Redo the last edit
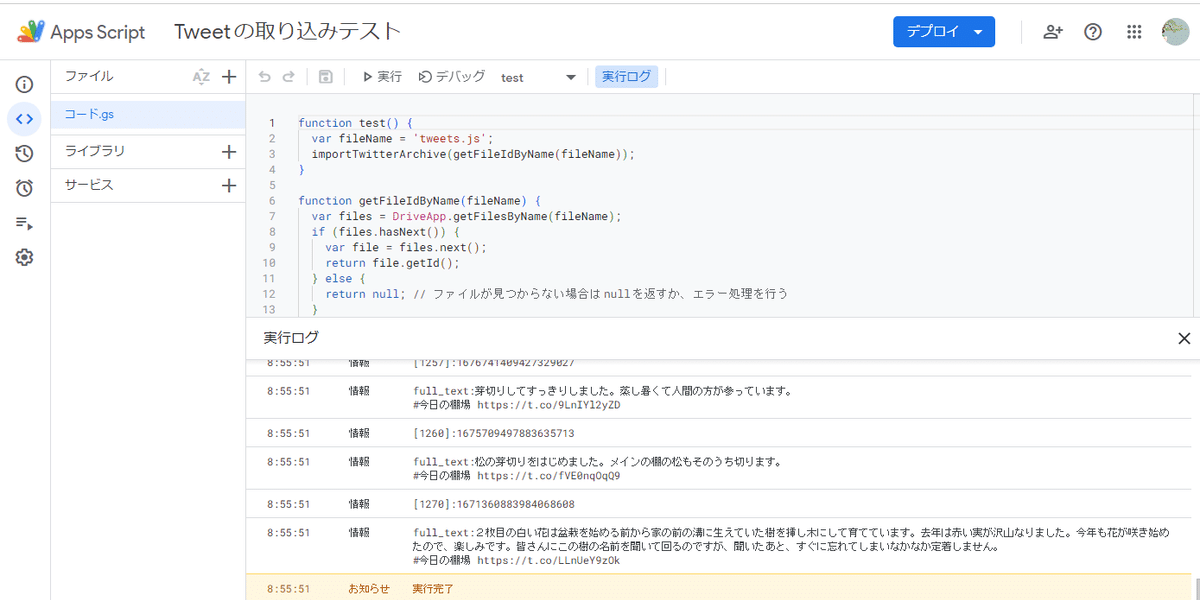The width and height of the screenshot is (1200, 600). click(x=289, y=77)
